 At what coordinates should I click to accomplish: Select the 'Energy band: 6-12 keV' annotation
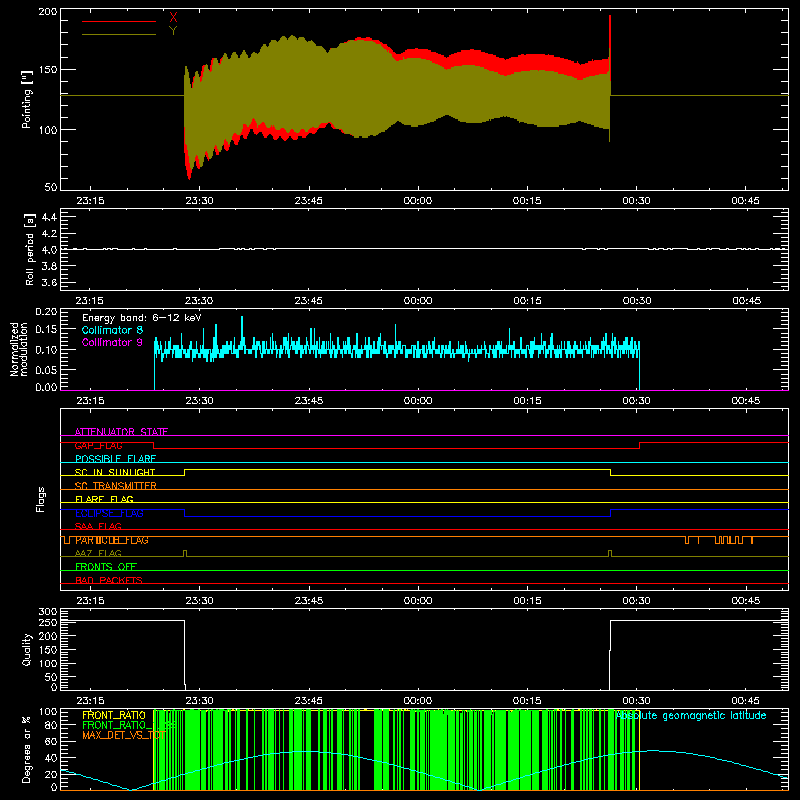(x=142, y=318)
